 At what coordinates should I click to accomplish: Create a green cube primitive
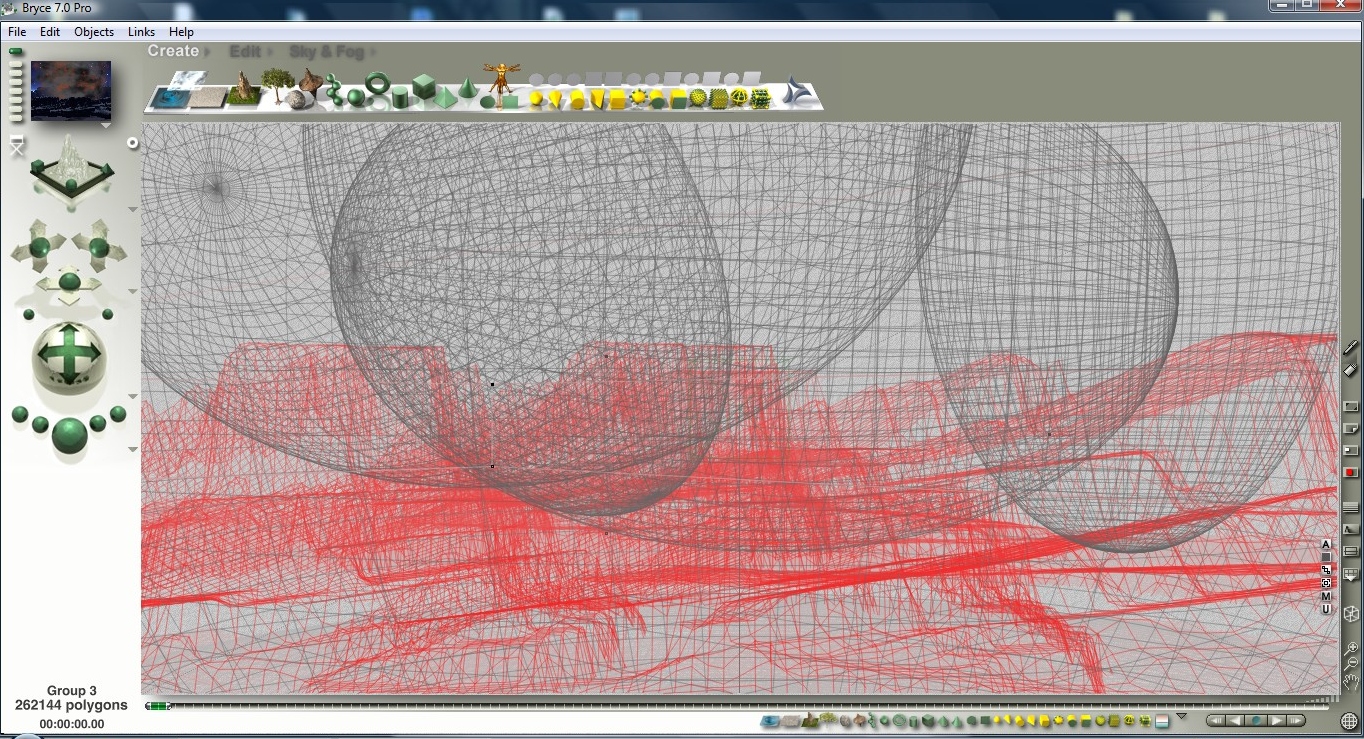click(x=424, y=86)
